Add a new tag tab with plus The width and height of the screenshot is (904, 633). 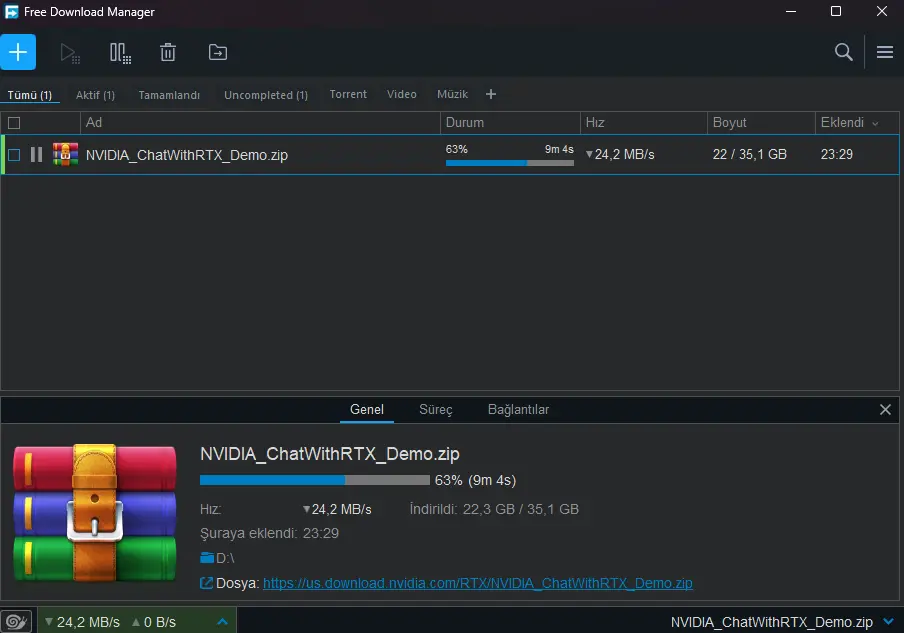491,94
